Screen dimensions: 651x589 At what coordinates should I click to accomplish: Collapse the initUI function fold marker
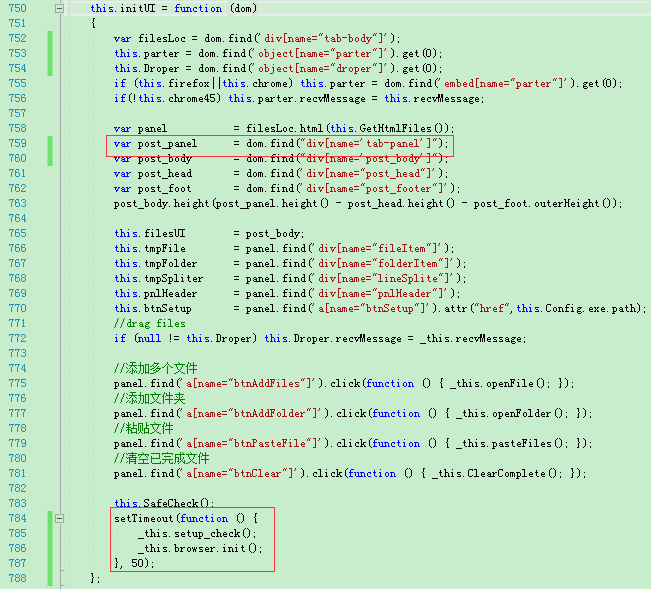60,8
